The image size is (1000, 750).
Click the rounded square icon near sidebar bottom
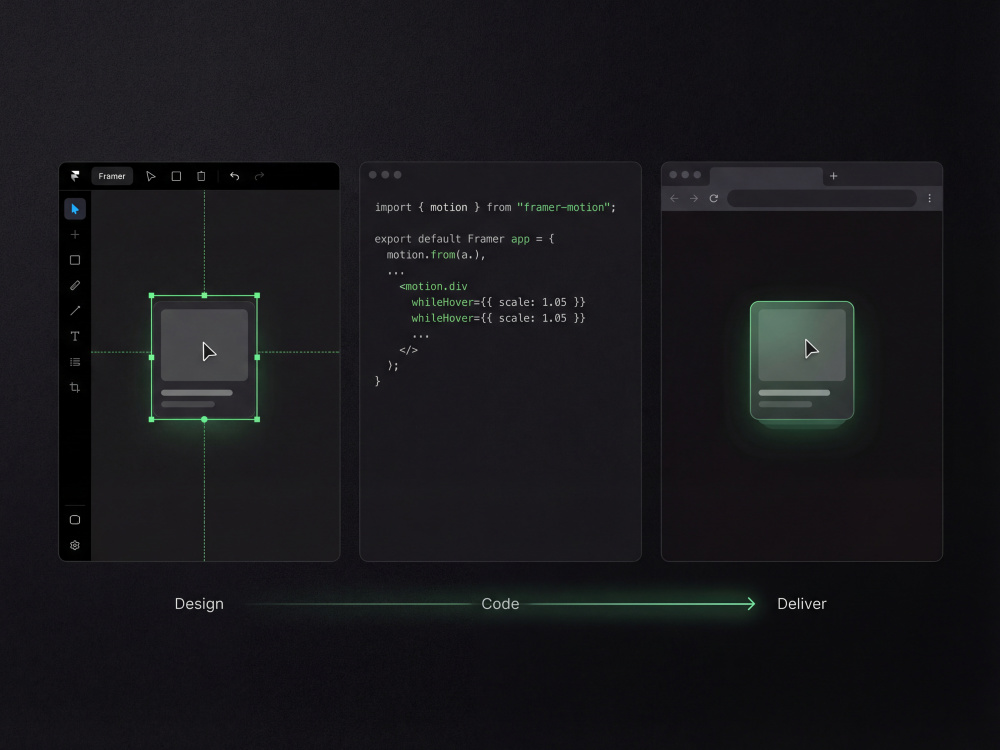tap(75, 520)
